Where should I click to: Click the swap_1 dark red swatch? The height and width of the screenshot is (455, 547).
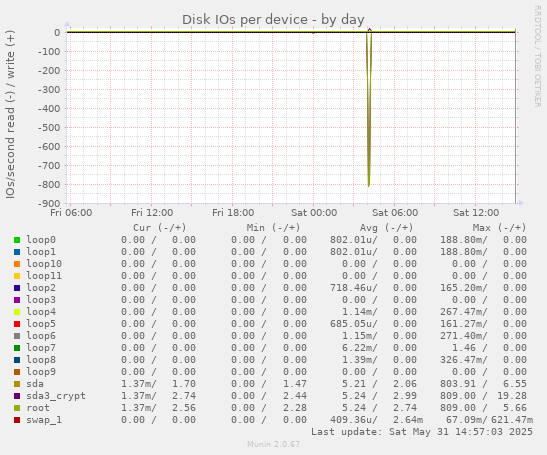17,420
